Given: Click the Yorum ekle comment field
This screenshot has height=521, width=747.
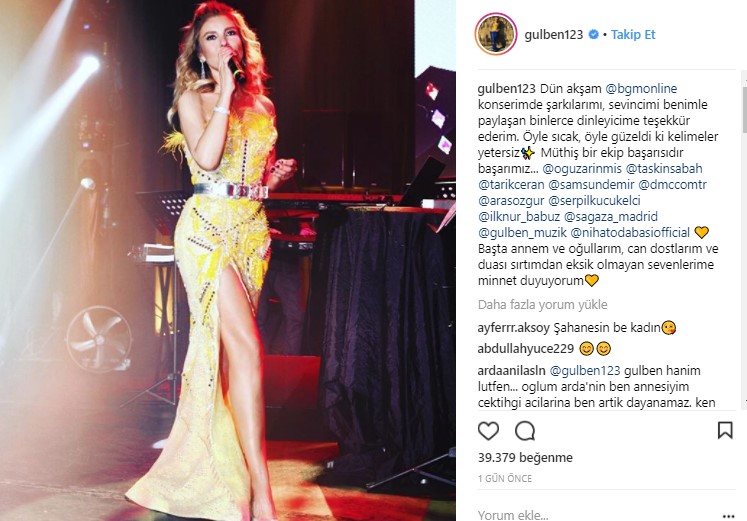Looking at the screenshot, I should tap(598, 515).
